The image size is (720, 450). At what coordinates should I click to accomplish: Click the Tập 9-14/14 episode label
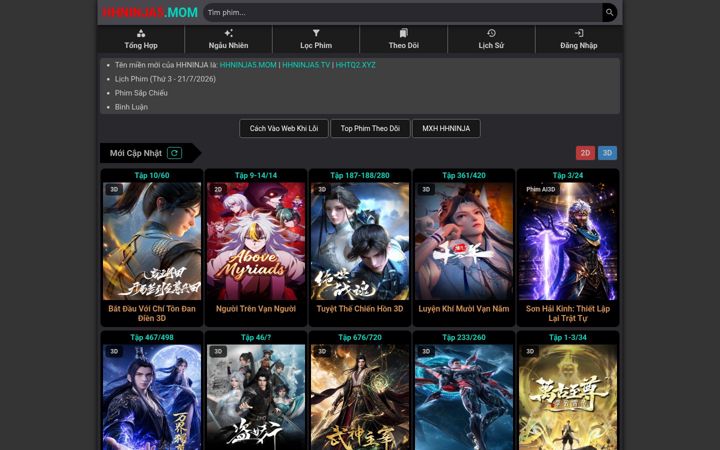[256, 175]
